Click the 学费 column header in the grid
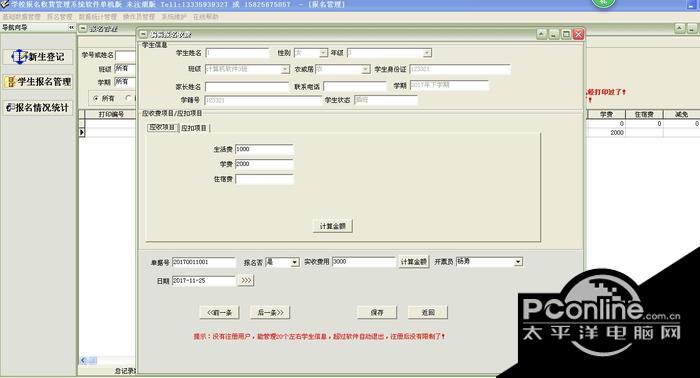The width and height of the screenshot is (700, 378). point(606,114)
